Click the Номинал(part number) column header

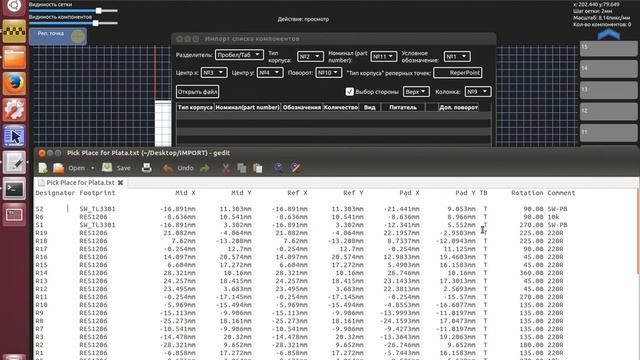[x=247, y=107]
